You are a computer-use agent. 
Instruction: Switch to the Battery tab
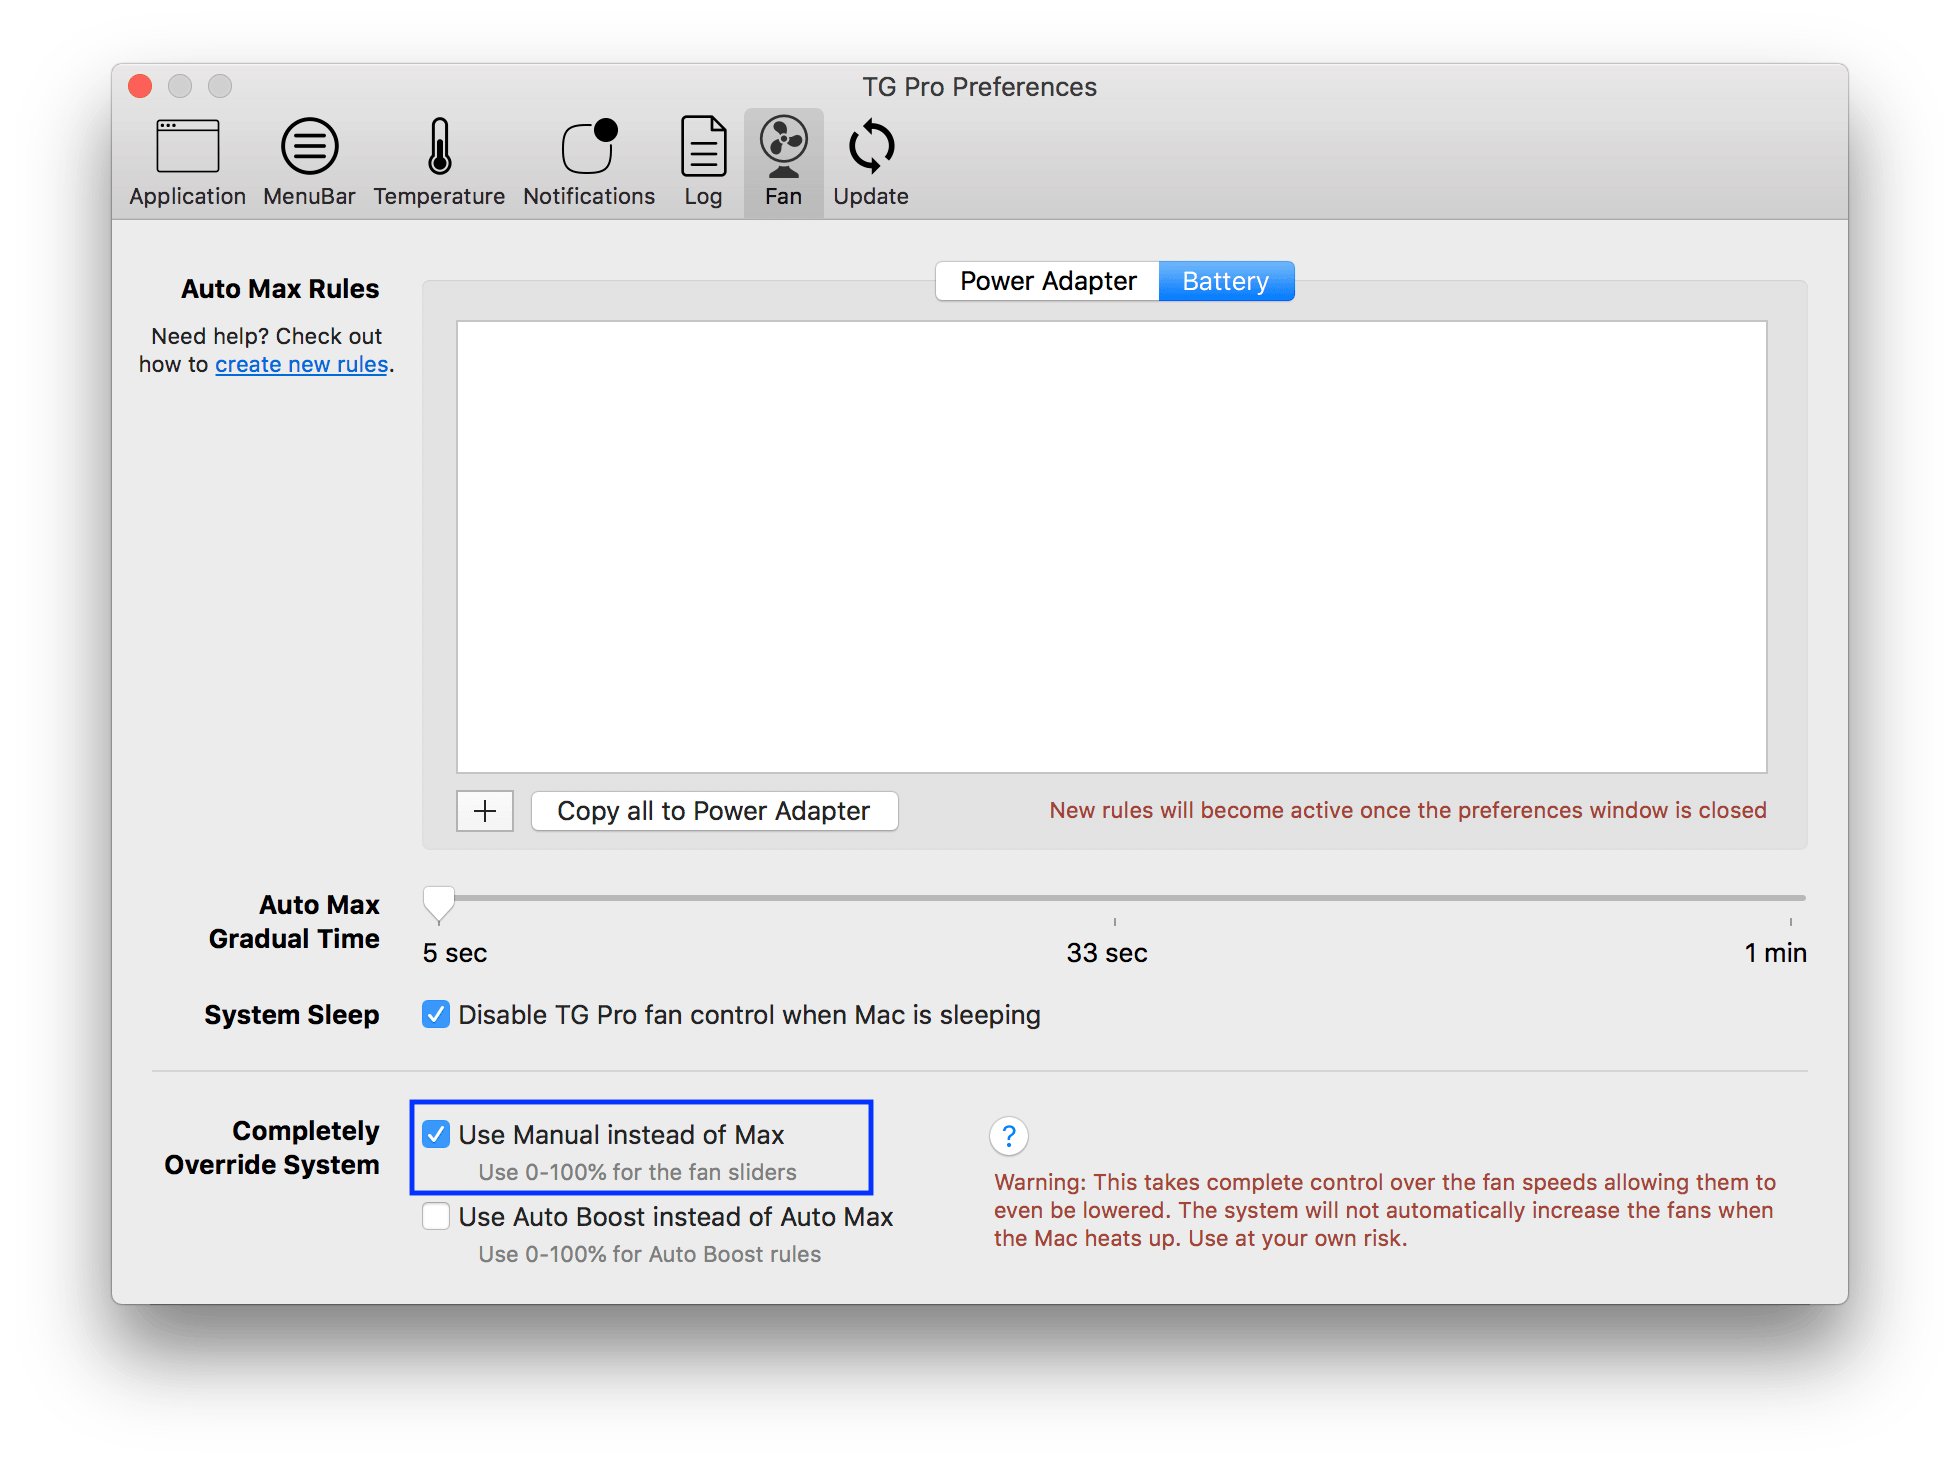tap(1226, 281)
